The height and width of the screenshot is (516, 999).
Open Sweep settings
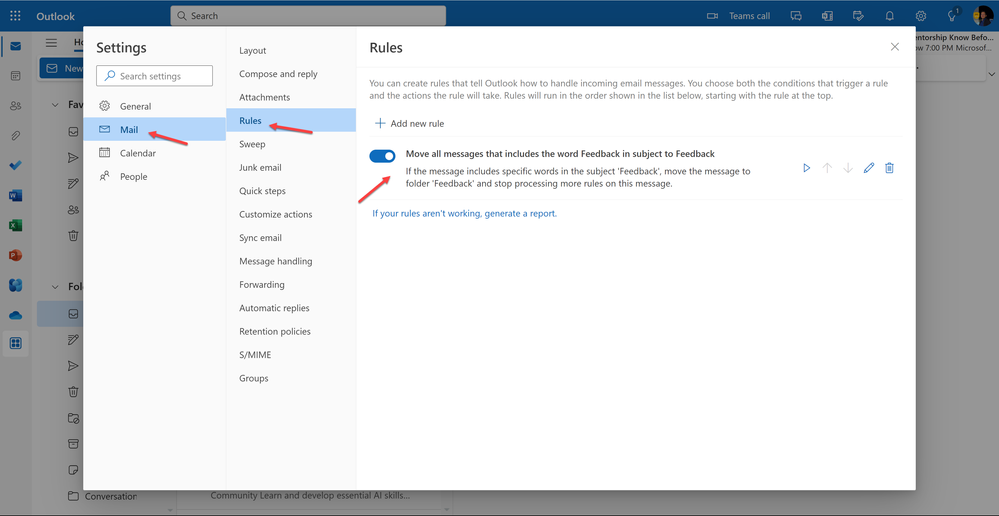(291, 144)
